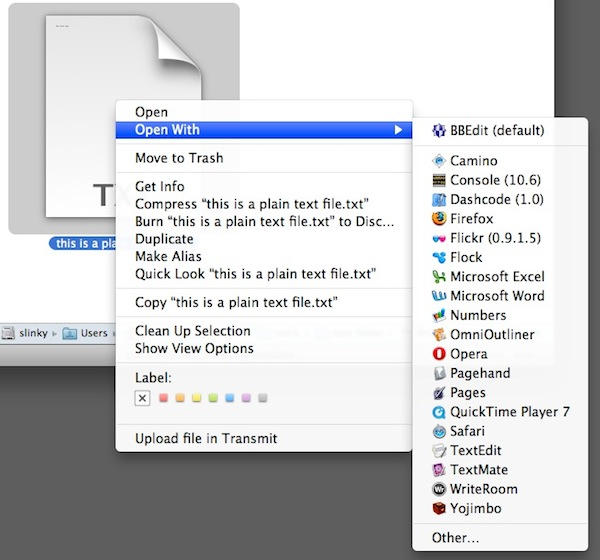
Task: Select the X no-label option
Action: point(142,398)
